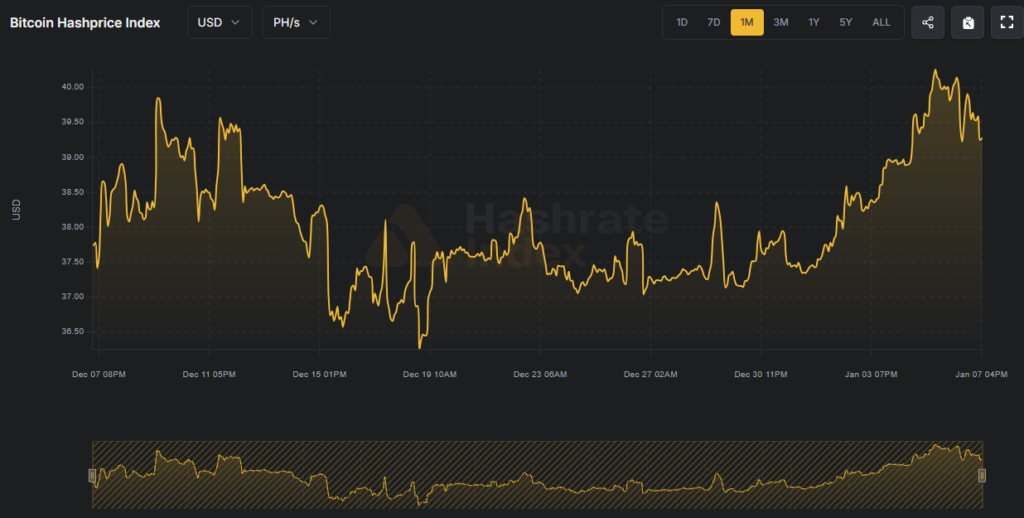Click the Jan 03 07PM axis label
The image size is (1024, 518).
872,374
